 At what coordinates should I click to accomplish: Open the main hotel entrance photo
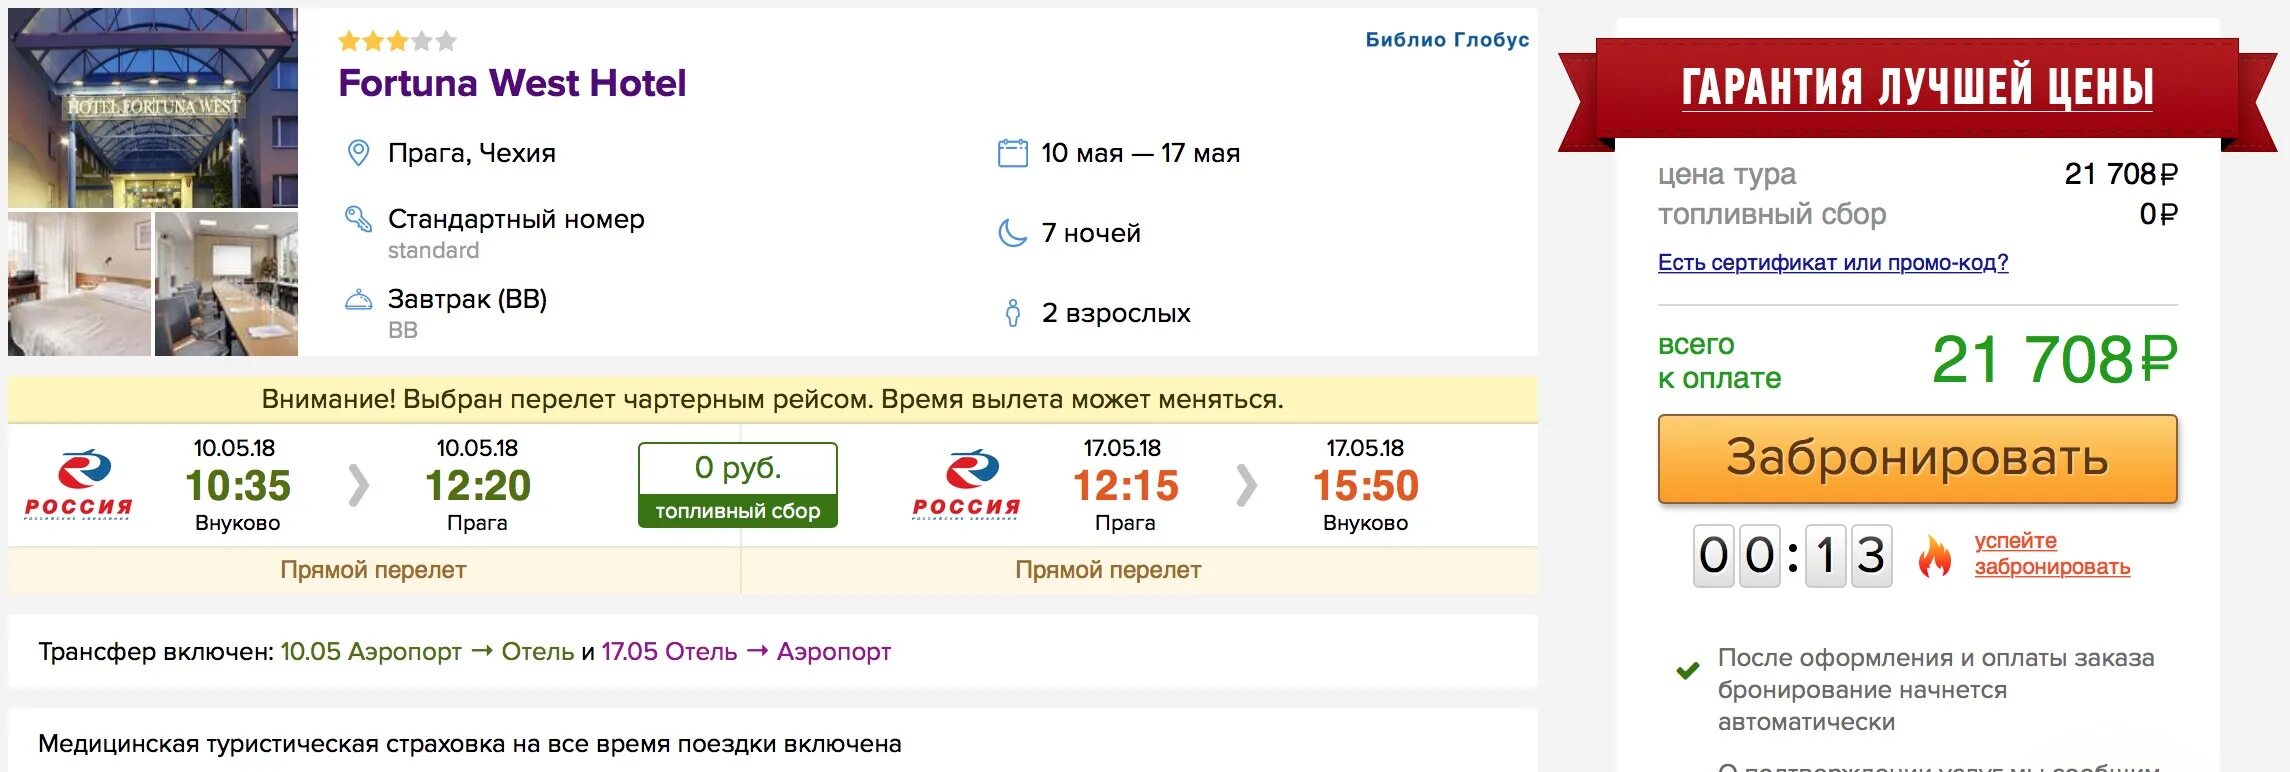[153, 108]
